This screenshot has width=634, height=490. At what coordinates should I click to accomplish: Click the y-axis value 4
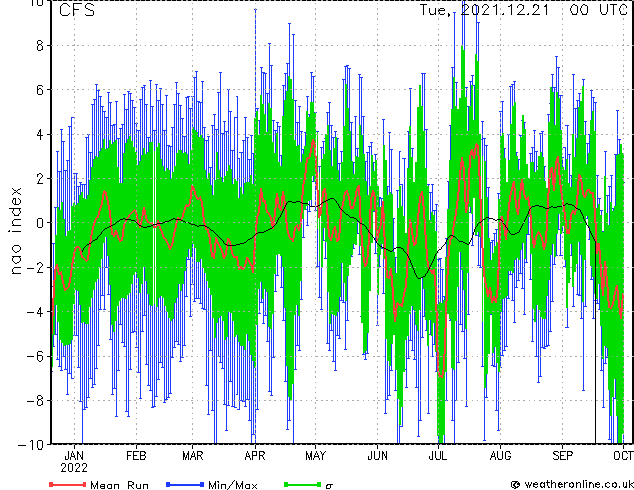(x=40, y=134)
